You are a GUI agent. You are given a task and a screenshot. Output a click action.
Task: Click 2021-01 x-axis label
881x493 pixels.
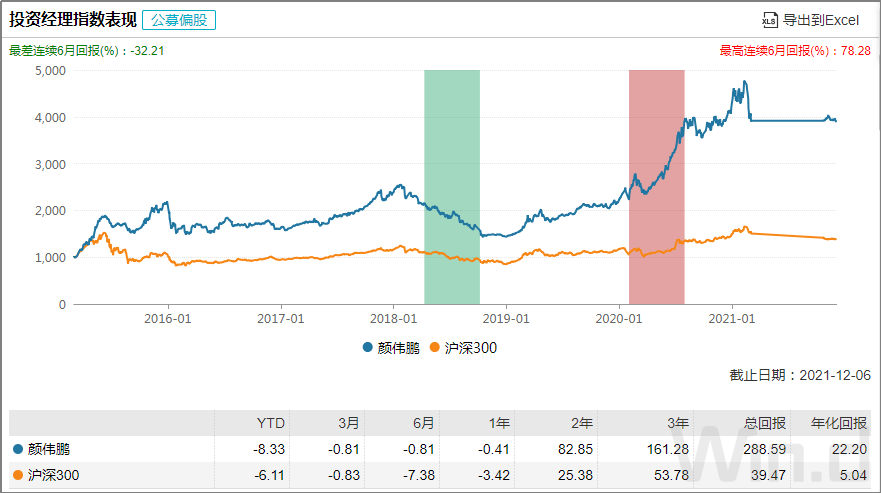point(732,319)
